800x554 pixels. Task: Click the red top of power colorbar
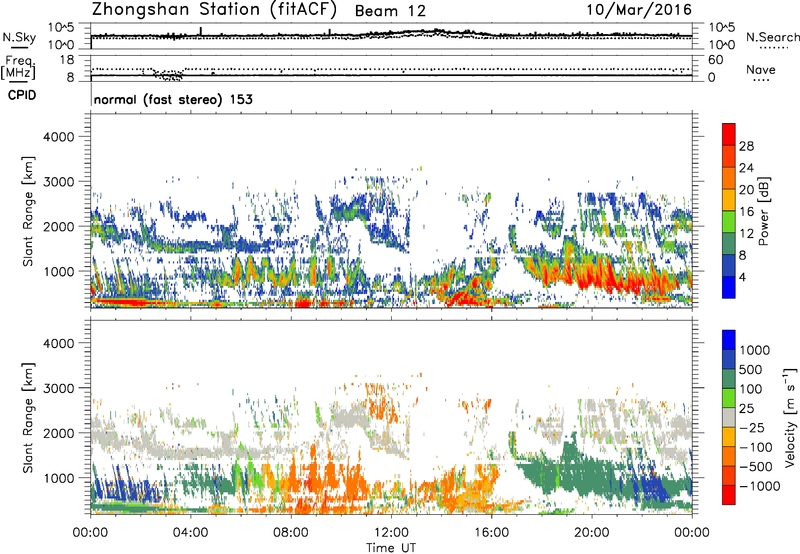tap(729, 134)
